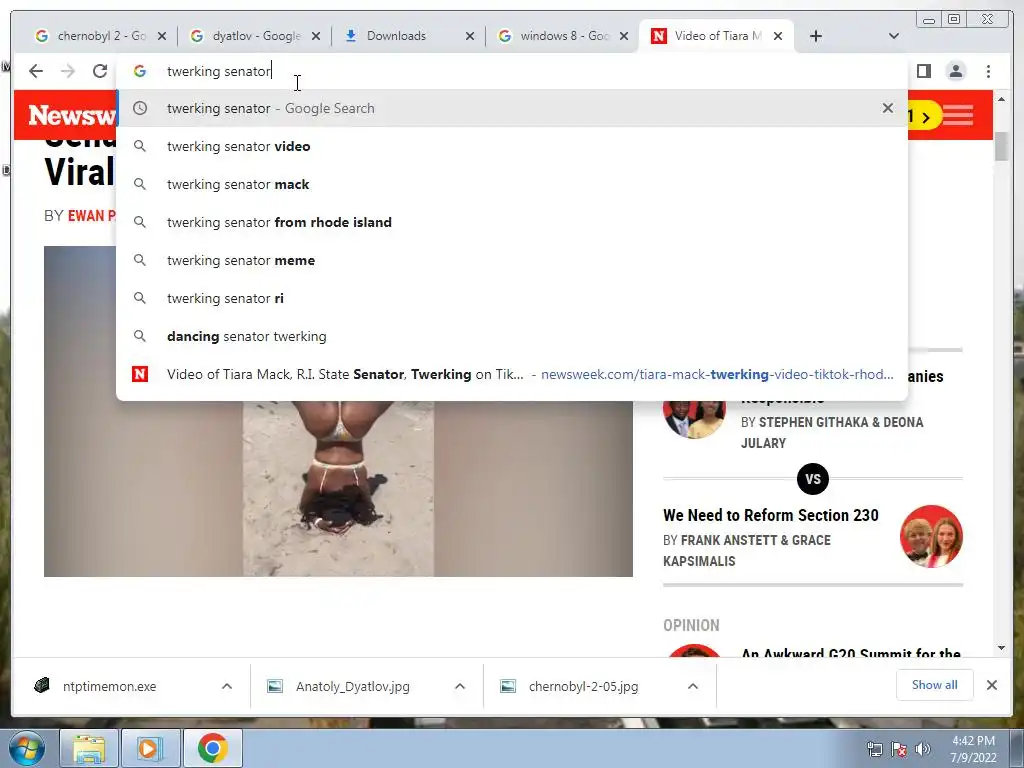The image size is (1024, 768).
Task: Click the page's scroll down arrow
Action: click(1002, 648)
